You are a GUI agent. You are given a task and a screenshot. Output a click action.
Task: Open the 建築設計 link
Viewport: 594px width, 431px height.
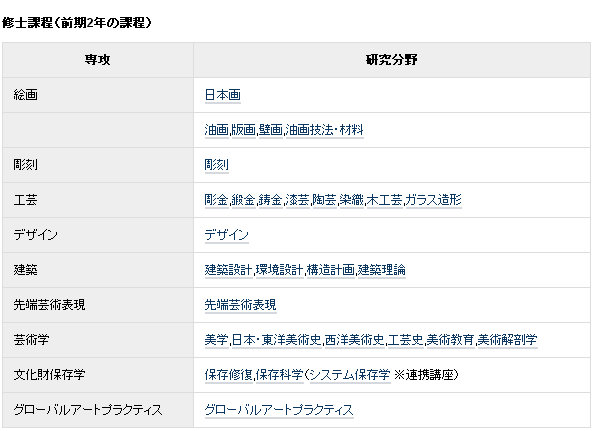coord(228,270)
